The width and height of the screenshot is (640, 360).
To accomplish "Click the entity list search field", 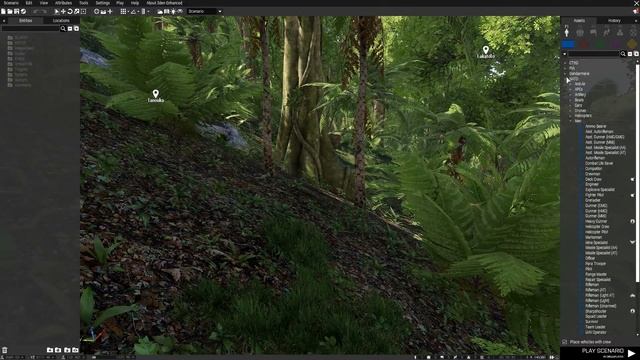I will tap(31, 29).
